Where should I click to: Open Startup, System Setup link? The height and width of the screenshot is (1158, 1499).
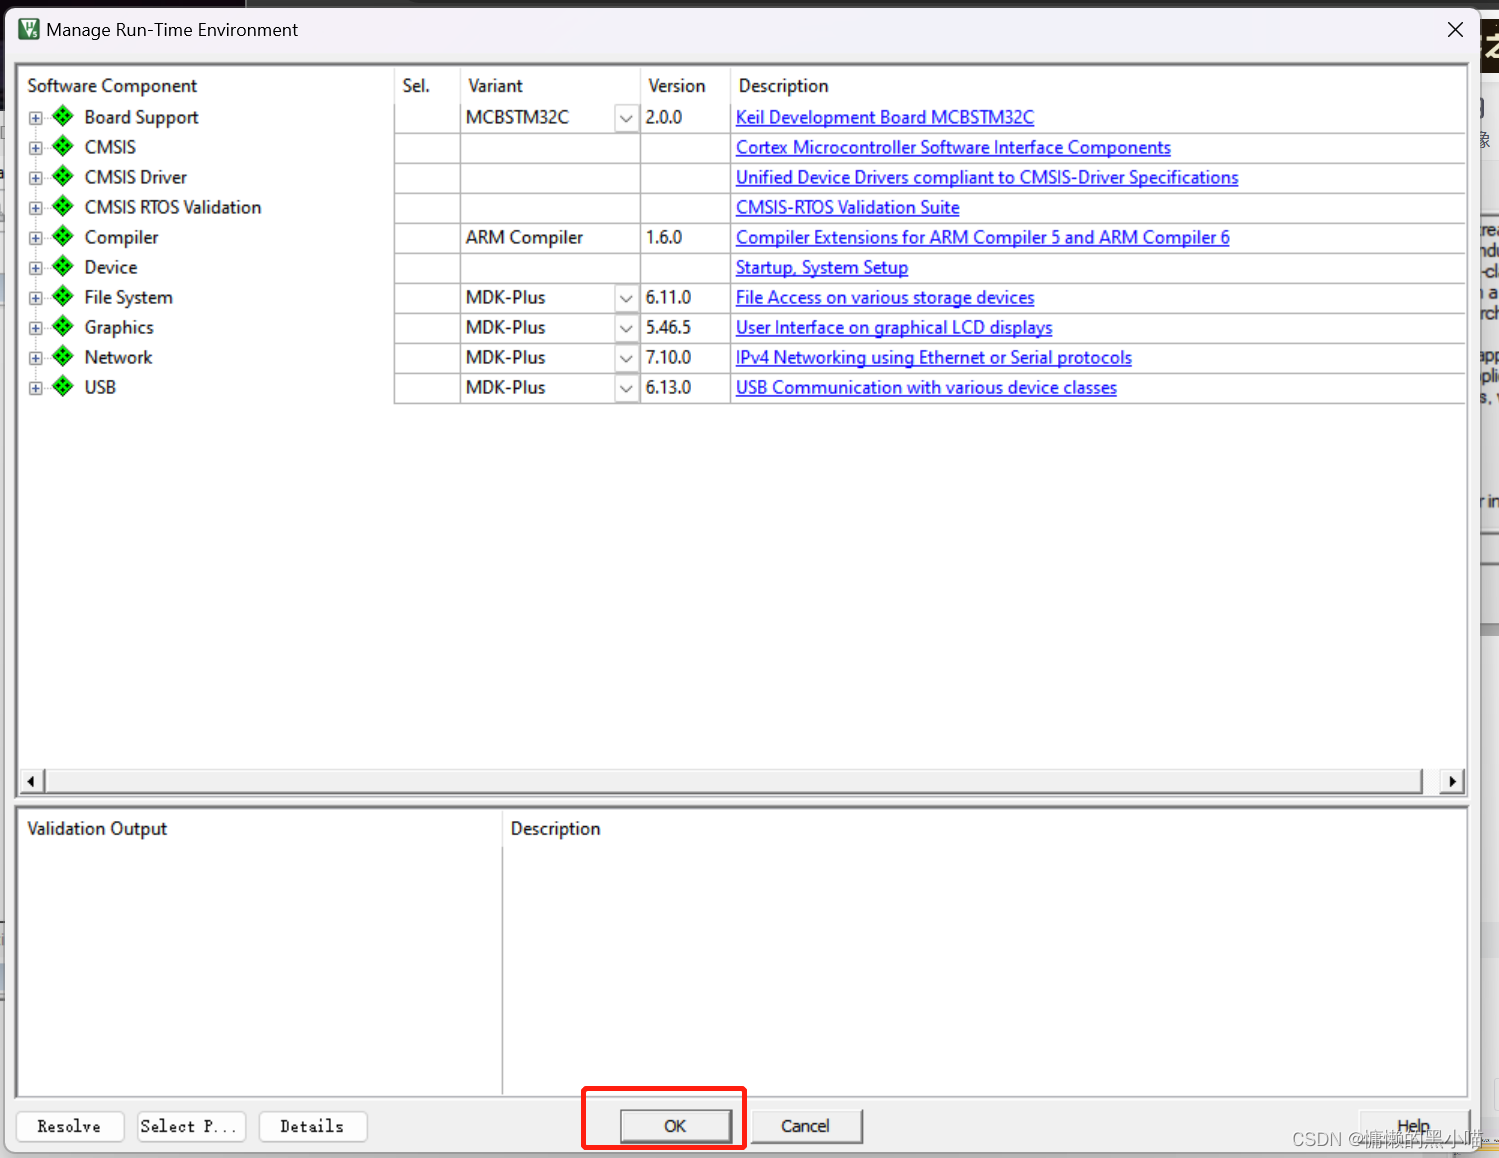pyautogui.click(x=822, y=267)
